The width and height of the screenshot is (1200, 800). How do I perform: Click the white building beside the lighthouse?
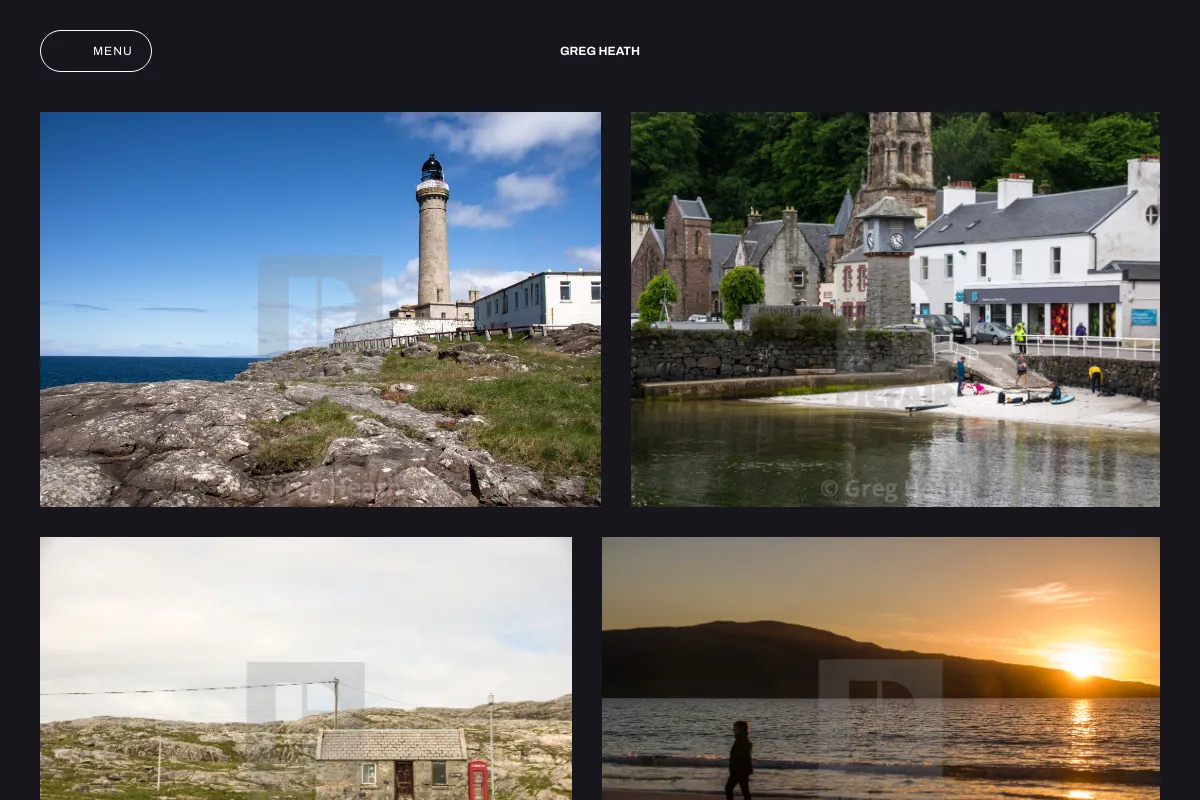coord(538,298)
